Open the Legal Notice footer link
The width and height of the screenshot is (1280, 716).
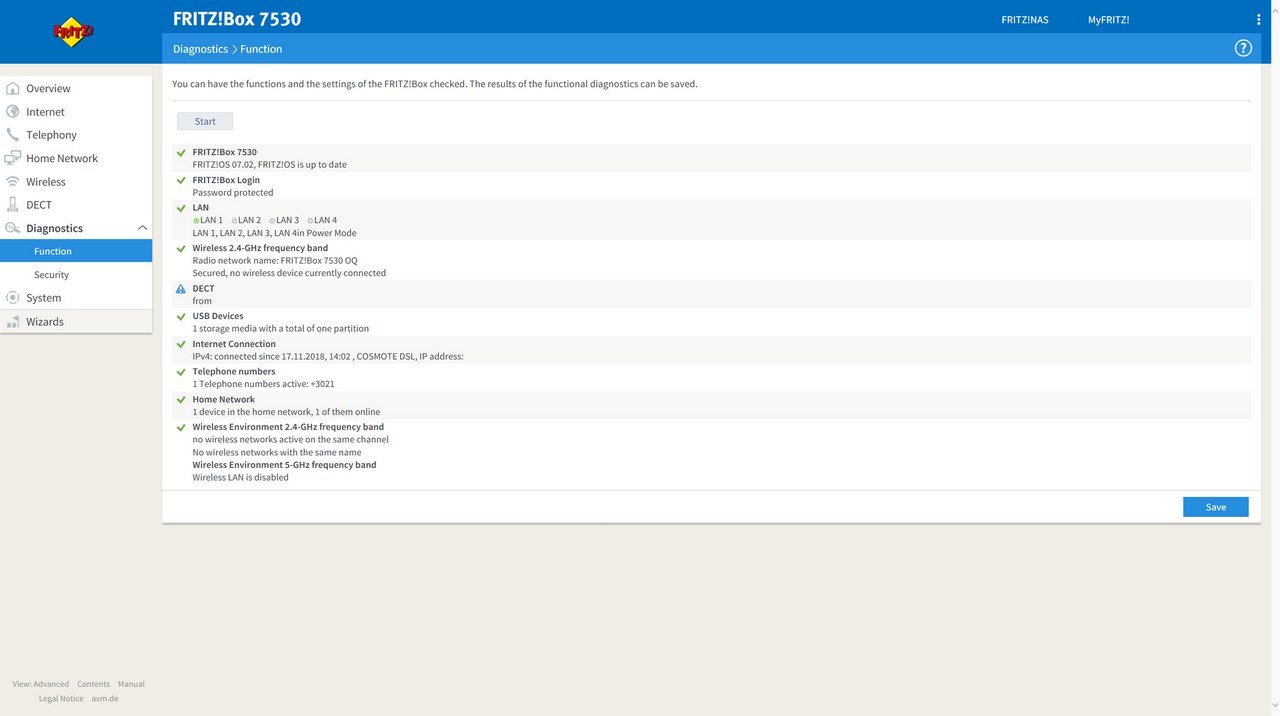61,698
